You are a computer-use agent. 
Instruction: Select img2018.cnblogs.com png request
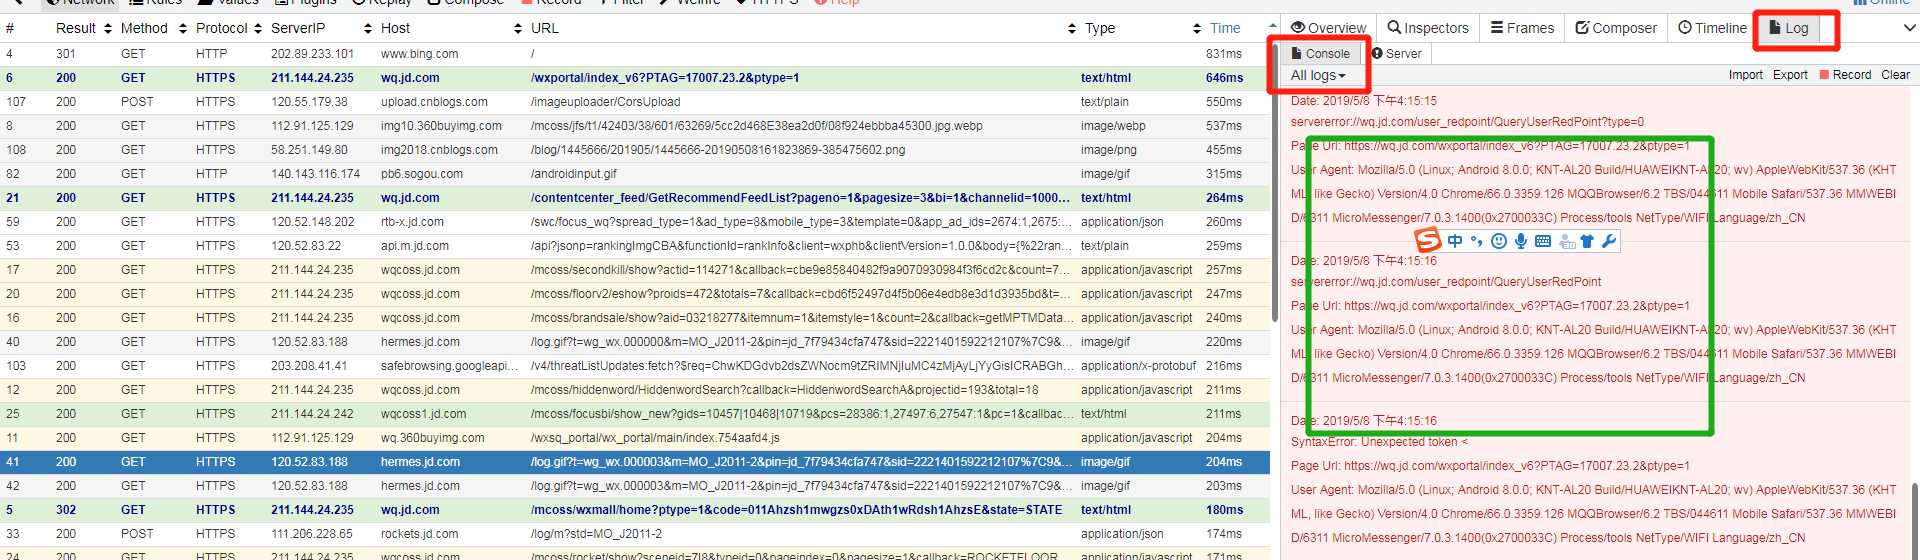pos(635,150)
